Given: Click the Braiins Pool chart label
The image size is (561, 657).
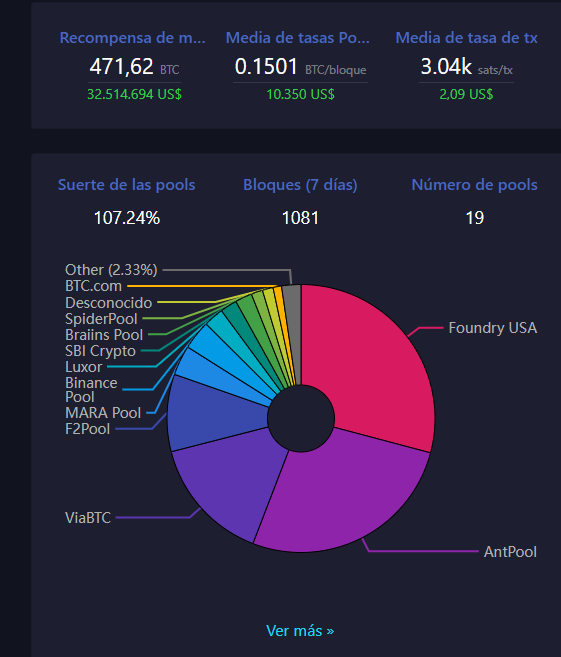Looking at the screenshot, I should pos(104,335).
